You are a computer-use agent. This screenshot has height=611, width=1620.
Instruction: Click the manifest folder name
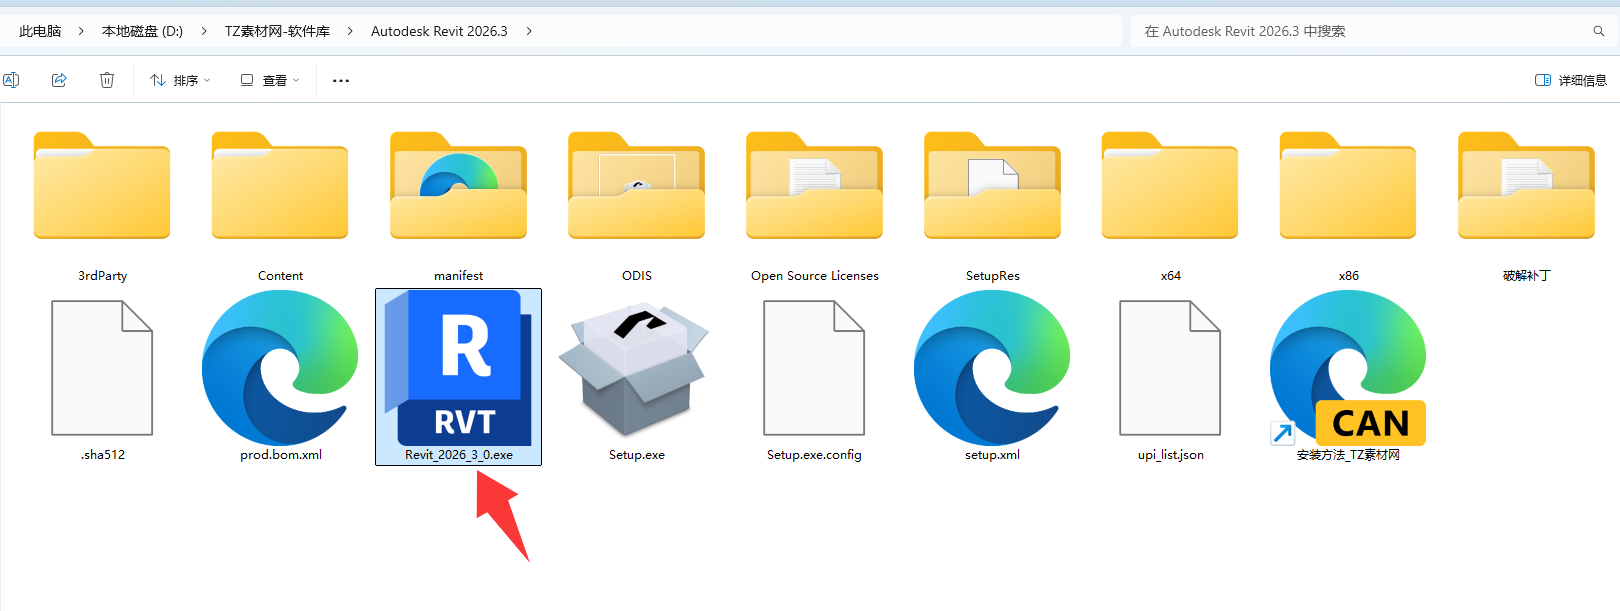click(x=458, y=276)
